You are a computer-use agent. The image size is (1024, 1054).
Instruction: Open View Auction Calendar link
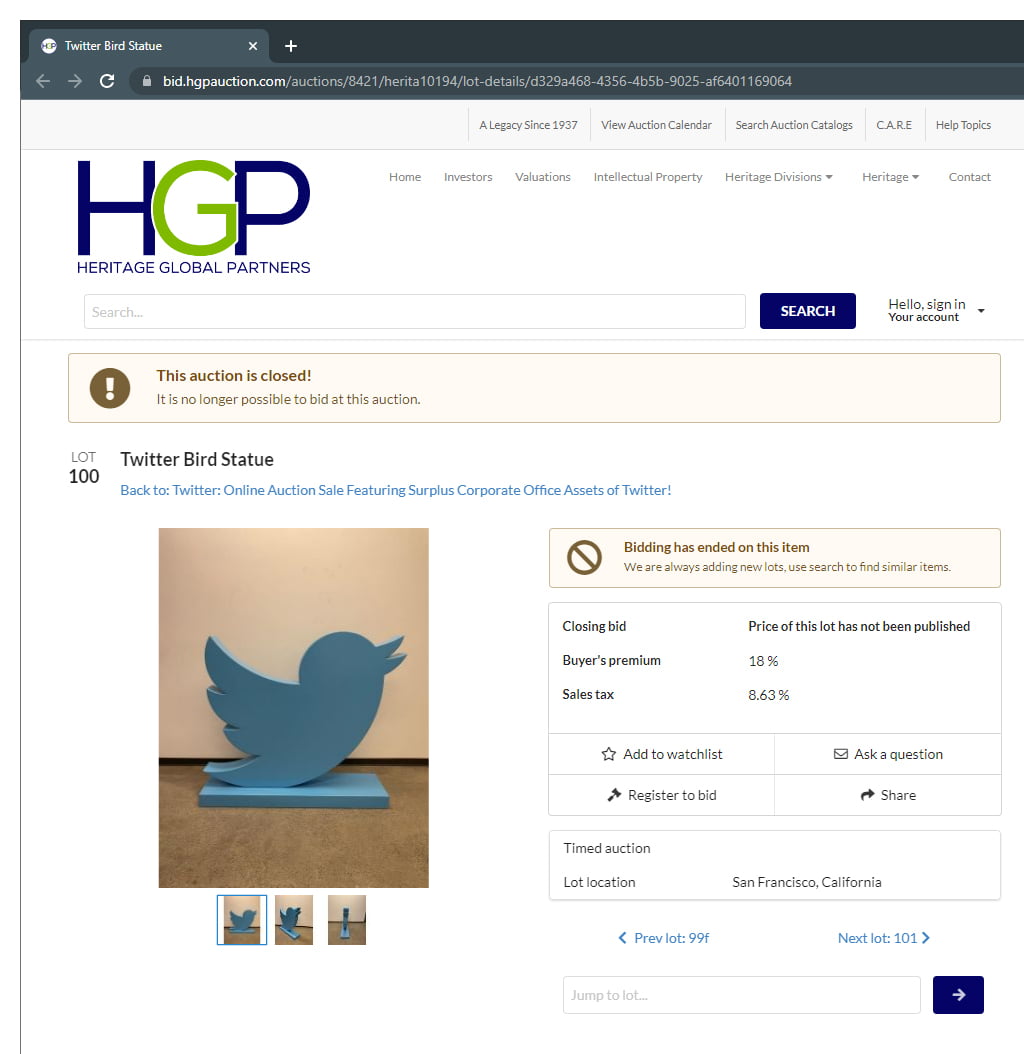tap(656, 125)
